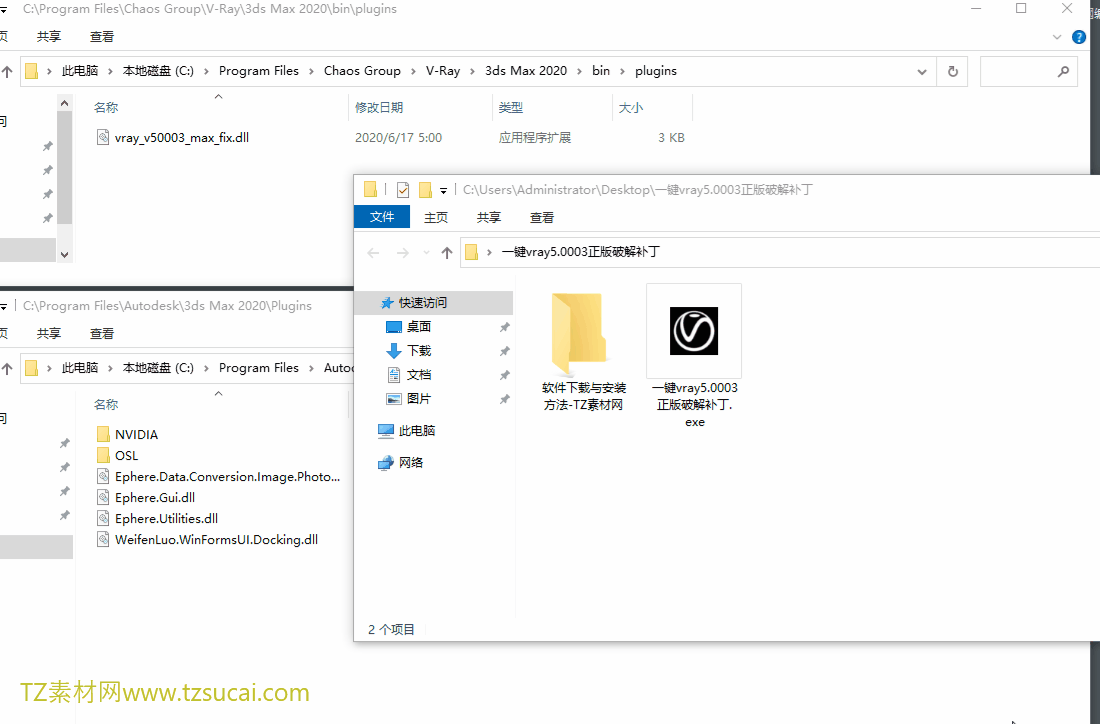The height and width of the screenshot is (724, 1100).
Task: Go up one level in Autodesk Plugins window
Action: 7,368
